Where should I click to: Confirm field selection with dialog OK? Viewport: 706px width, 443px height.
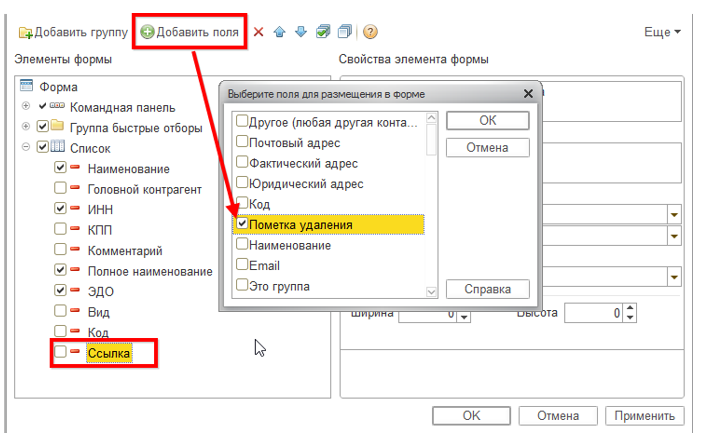(488, 121)
